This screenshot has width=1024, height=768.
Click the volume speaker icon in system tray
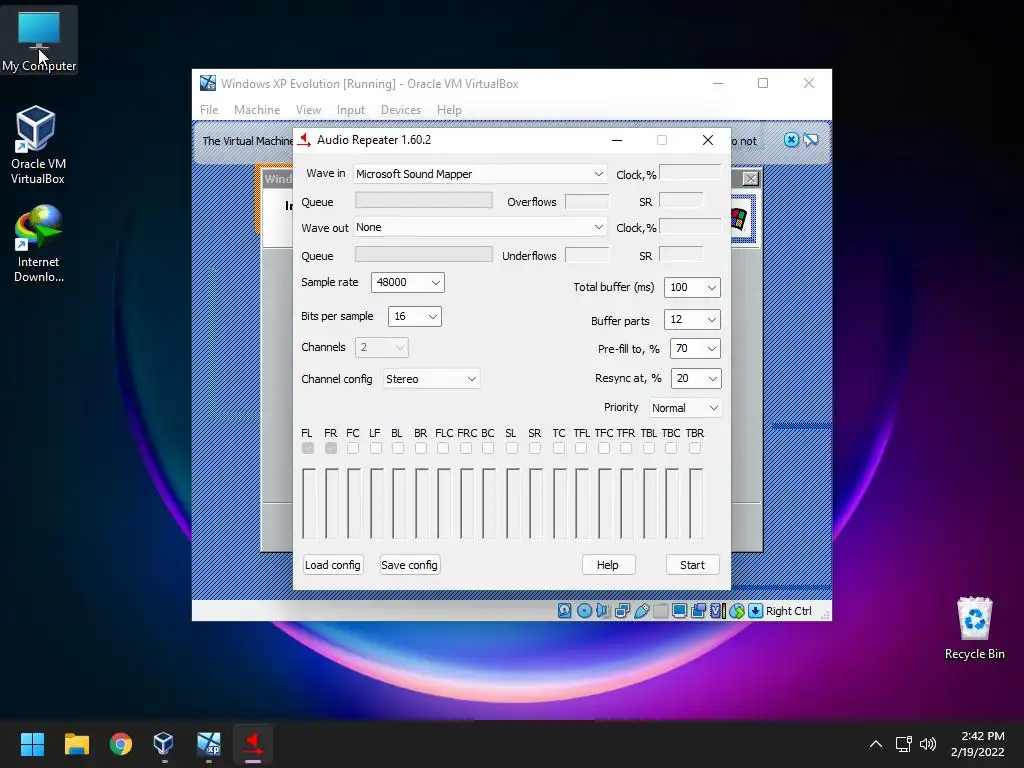coord(928,744)
